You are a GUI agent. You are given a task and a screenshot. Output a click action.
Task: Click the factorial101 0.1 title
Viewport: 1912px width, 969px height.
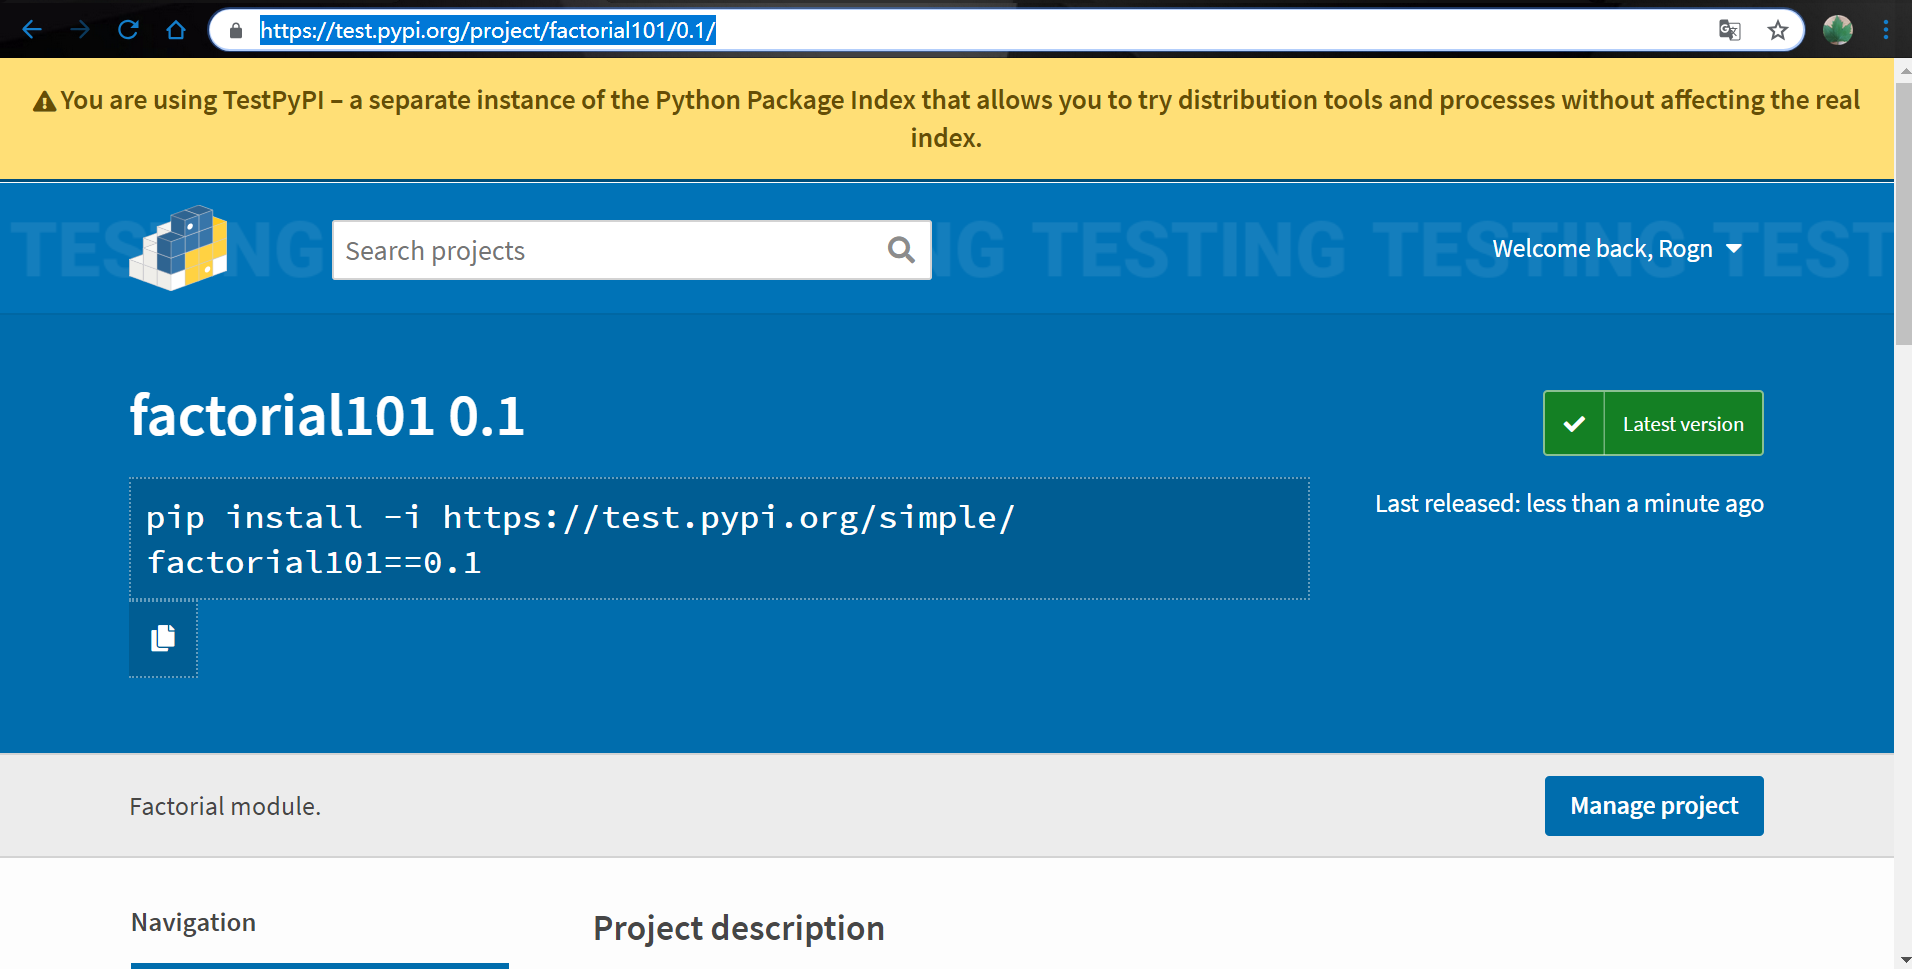pyautogui.click(x=327, y=416)
